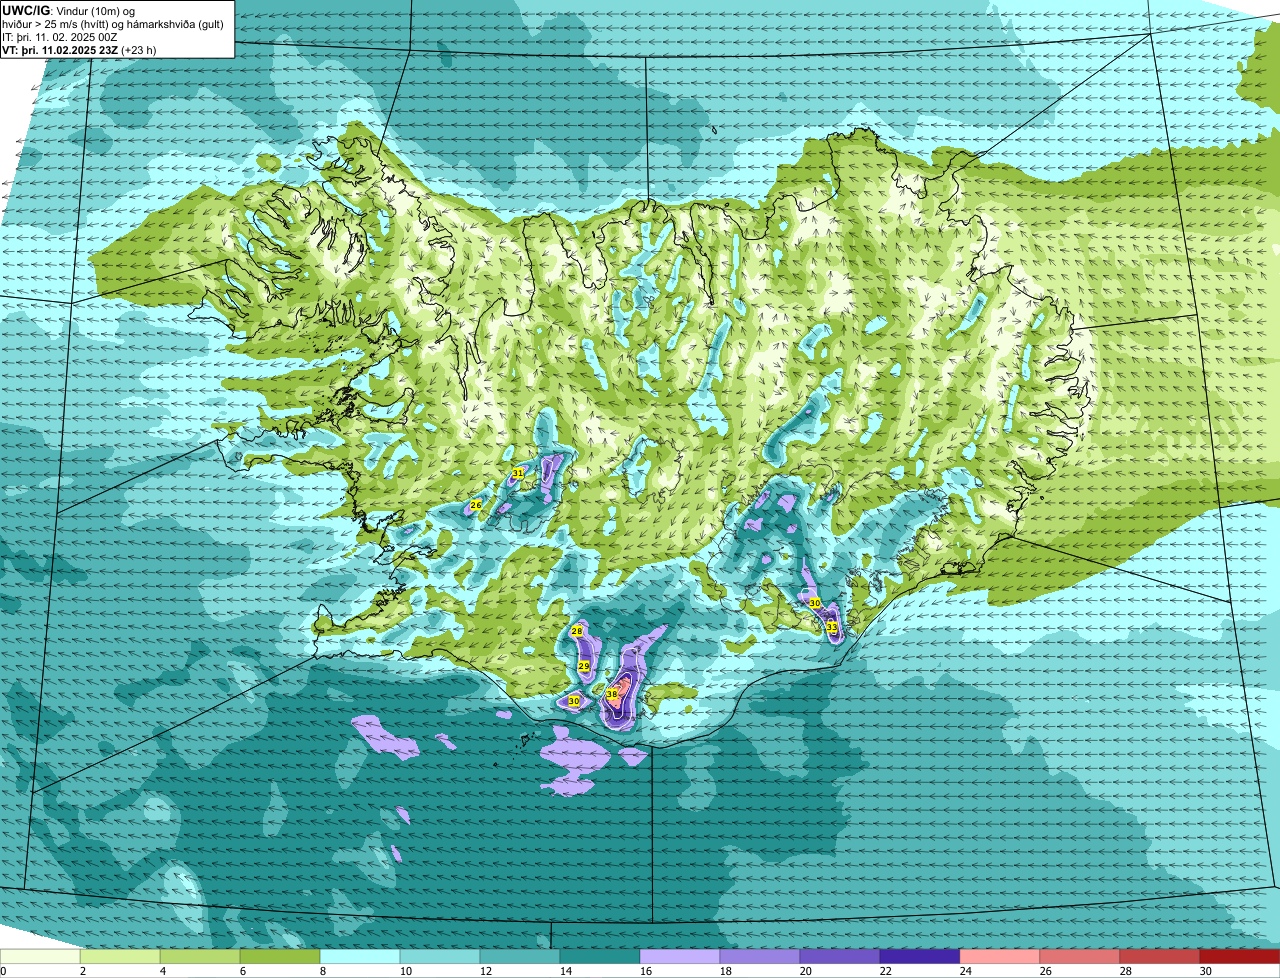
Task: Select the yellow gust label 26 on the map
Action: click(476, 505)
